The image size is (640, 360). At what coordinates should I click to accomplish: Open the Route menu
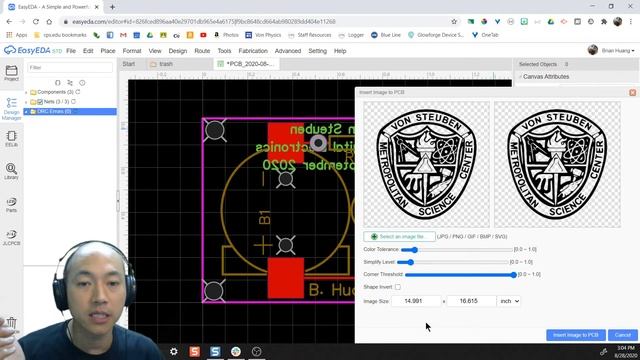click(202, 51)
